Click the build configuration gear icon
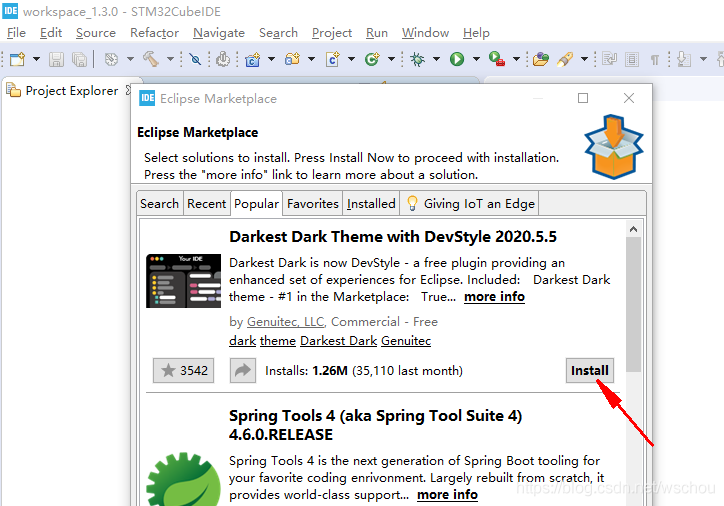 click(111, 59)
